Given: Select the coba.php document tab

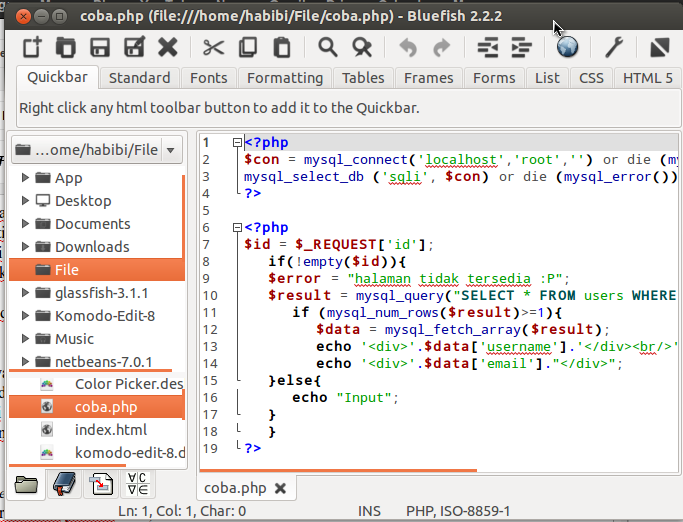Looking at the screenshot, I should tap(235, 488).
